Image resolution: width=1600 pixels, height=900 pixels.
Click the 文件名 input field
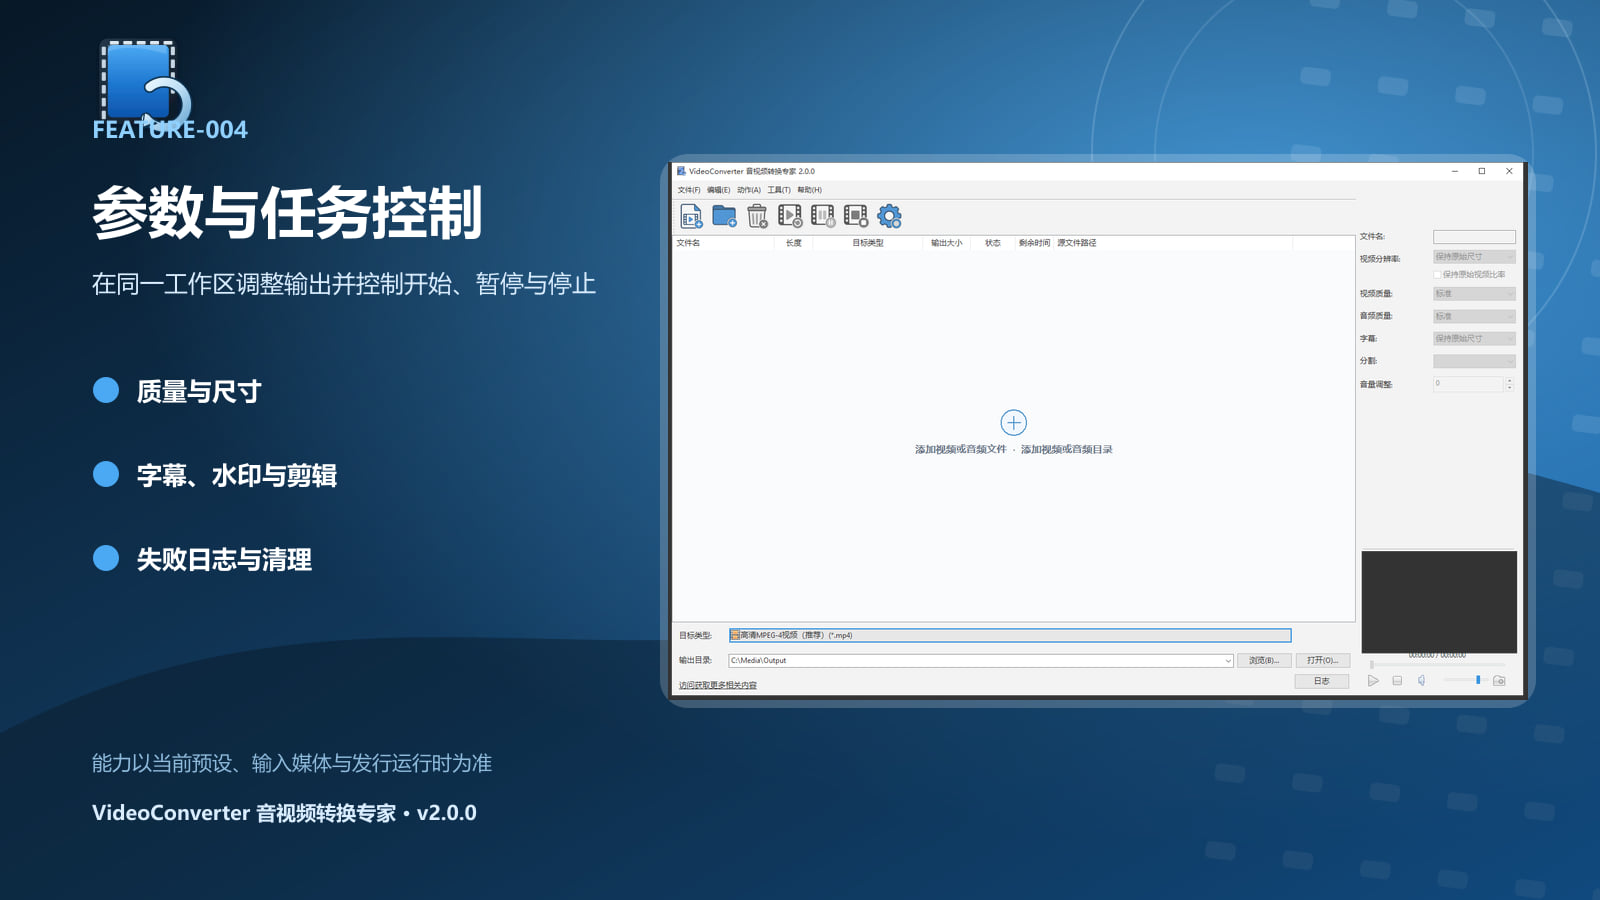[x=1474, y=237]
